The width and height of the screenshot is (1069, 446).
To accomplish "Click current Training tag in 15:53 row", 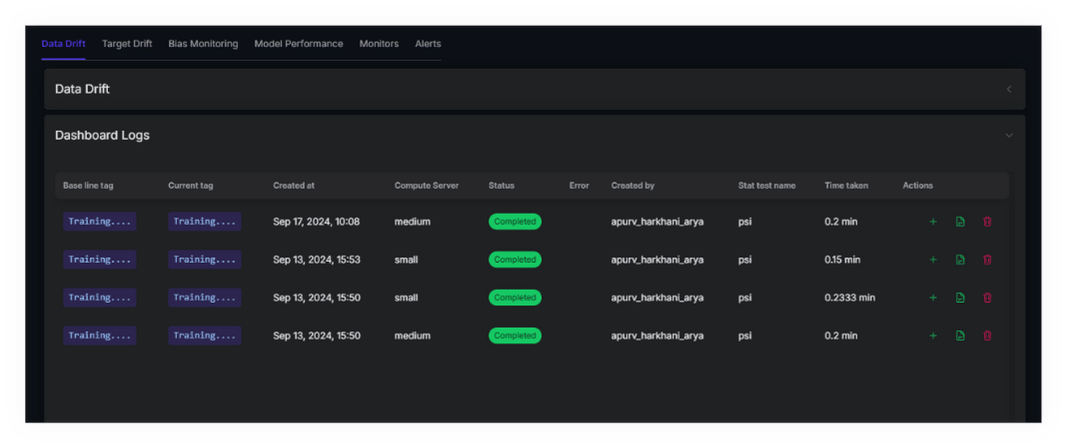I will [205, 260].
